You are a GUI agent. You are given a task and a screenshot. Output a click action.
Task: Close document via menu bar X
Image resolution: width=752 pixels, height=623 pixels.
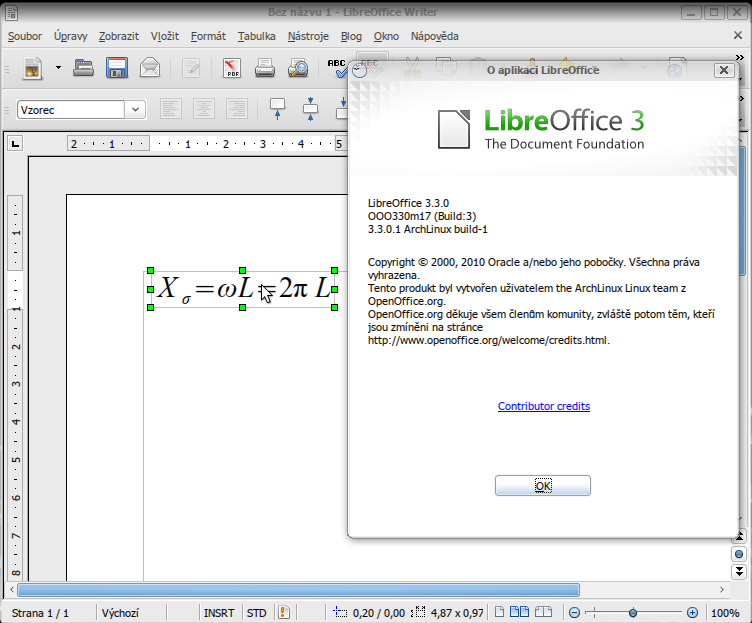738,35
